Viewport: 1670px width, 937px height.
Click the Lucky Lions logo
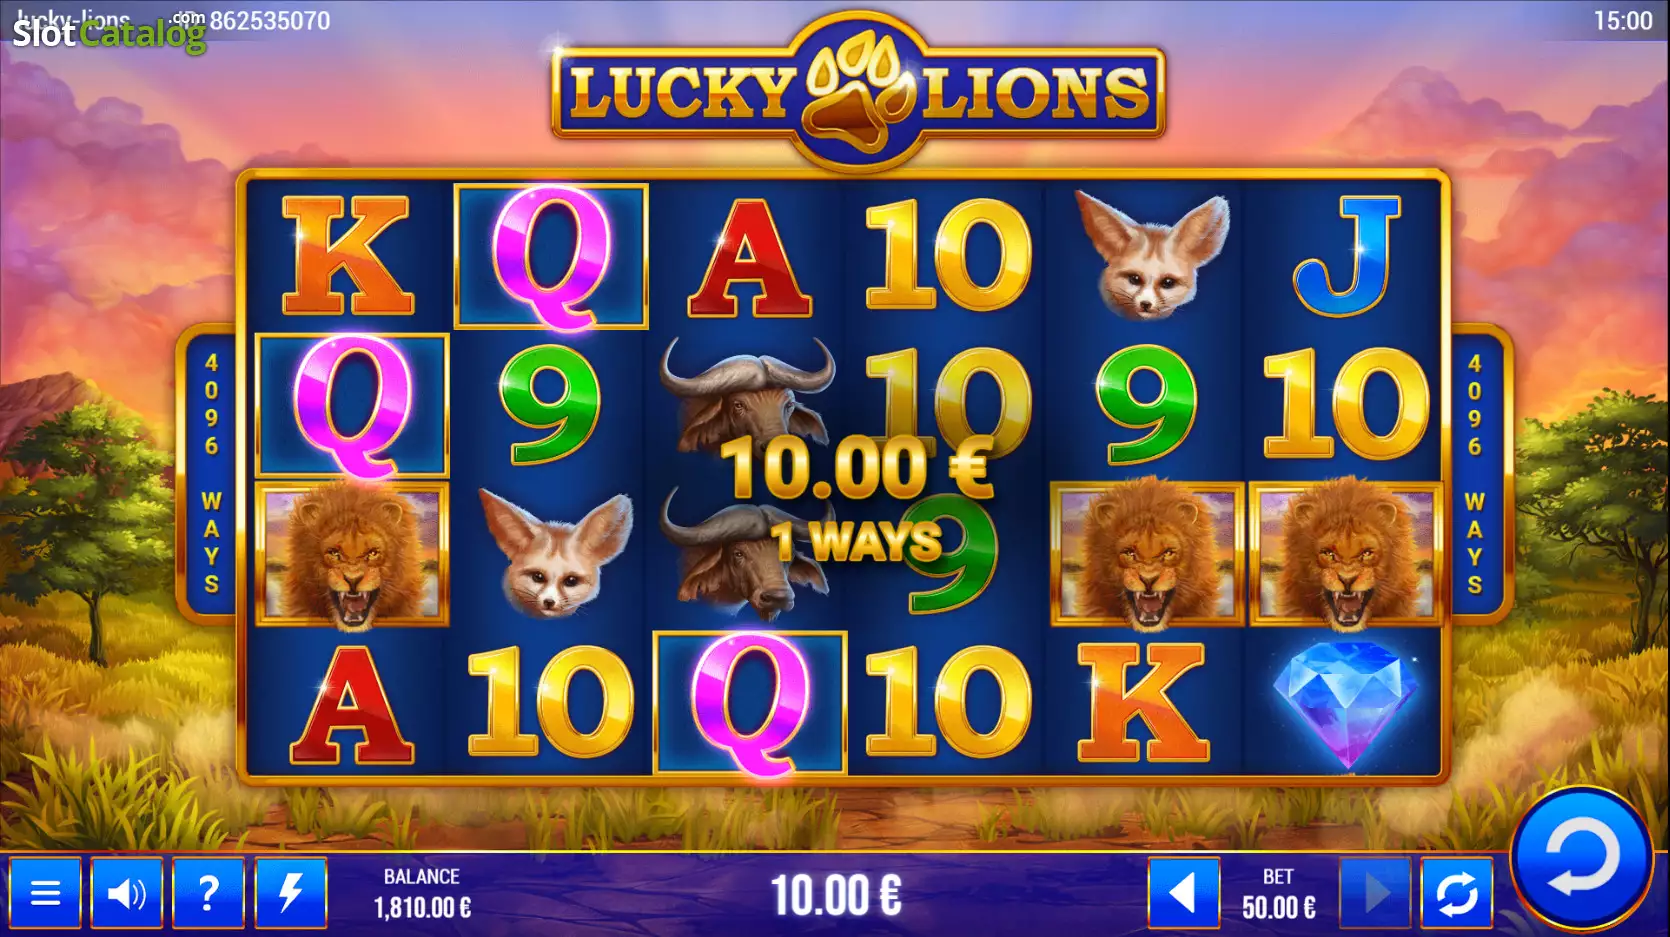(x=858, y=92)
